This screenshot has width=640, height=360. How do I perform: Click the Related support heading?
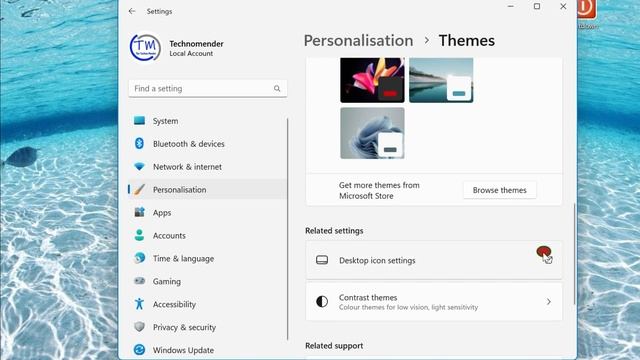tap(334, 346)
